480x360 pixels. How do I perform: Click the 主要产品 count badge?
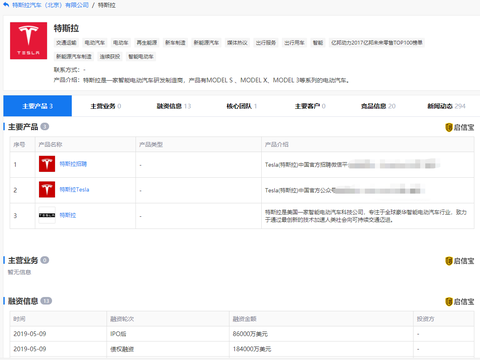(45, 127)
